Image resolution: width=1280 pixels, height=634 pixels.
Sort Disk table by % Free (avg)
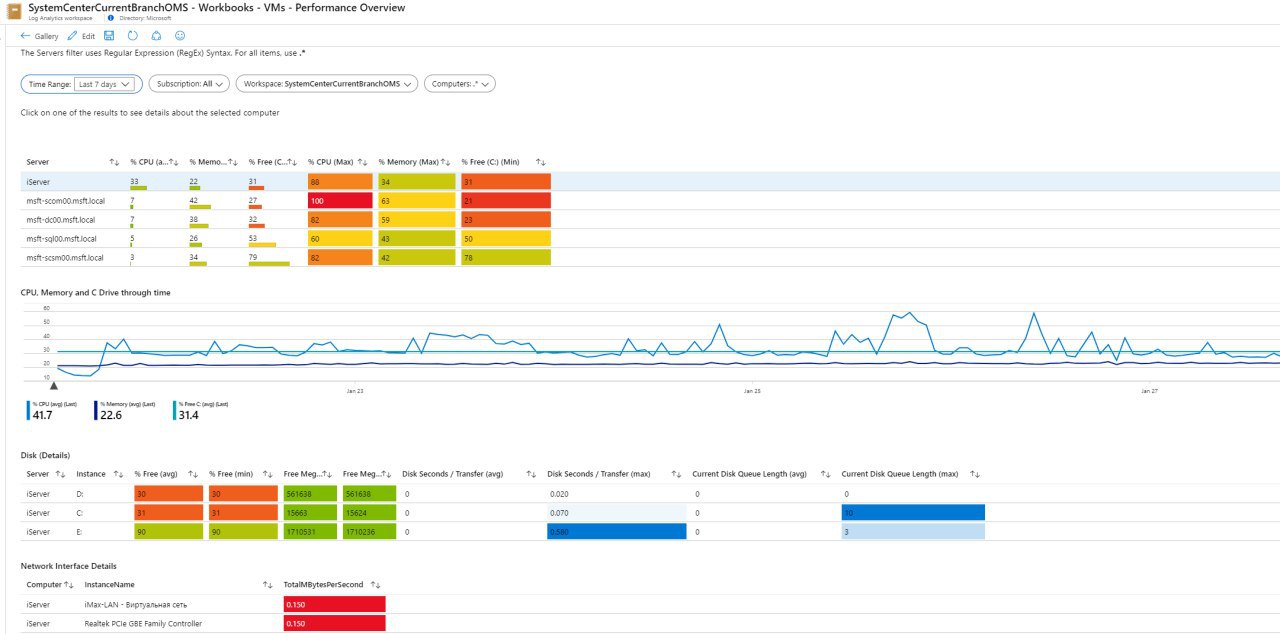(x=194, y=474)
